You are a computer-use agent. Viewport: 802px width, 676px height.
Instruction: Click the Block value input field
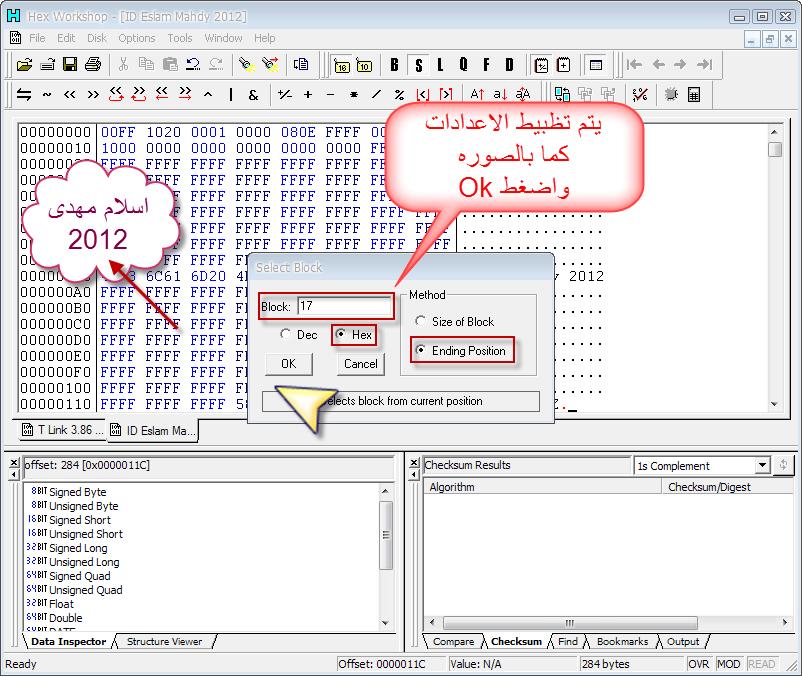pyautogui.click(x=344, y=306)
